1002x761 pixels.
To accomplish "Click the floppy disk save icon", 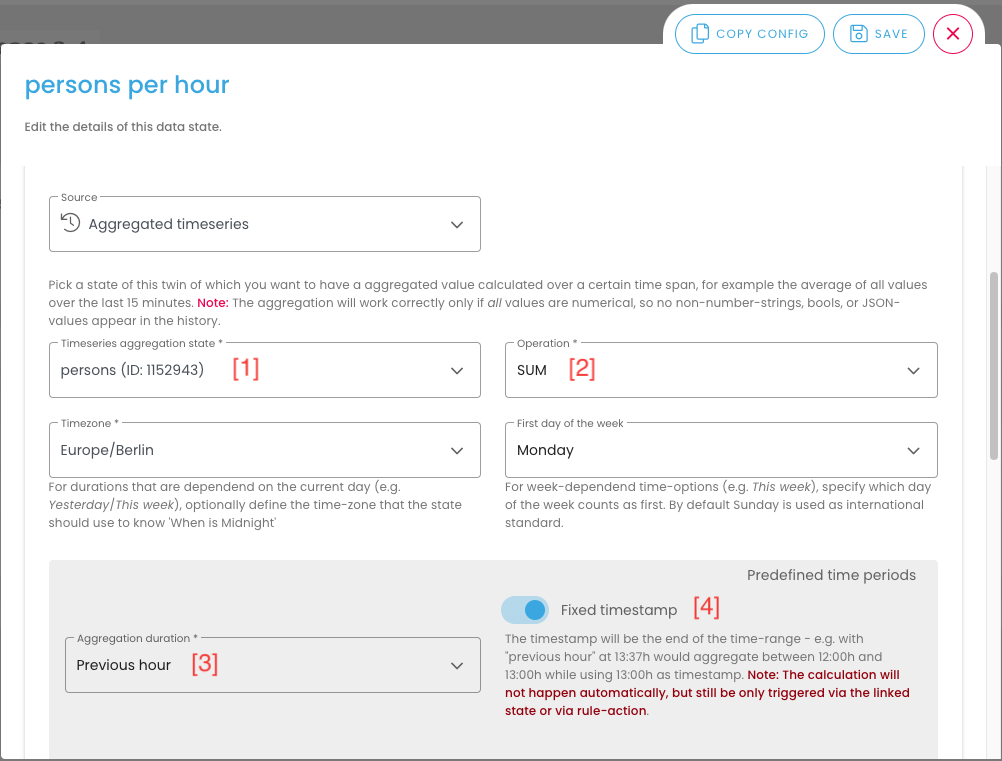I will click(858, 34).
